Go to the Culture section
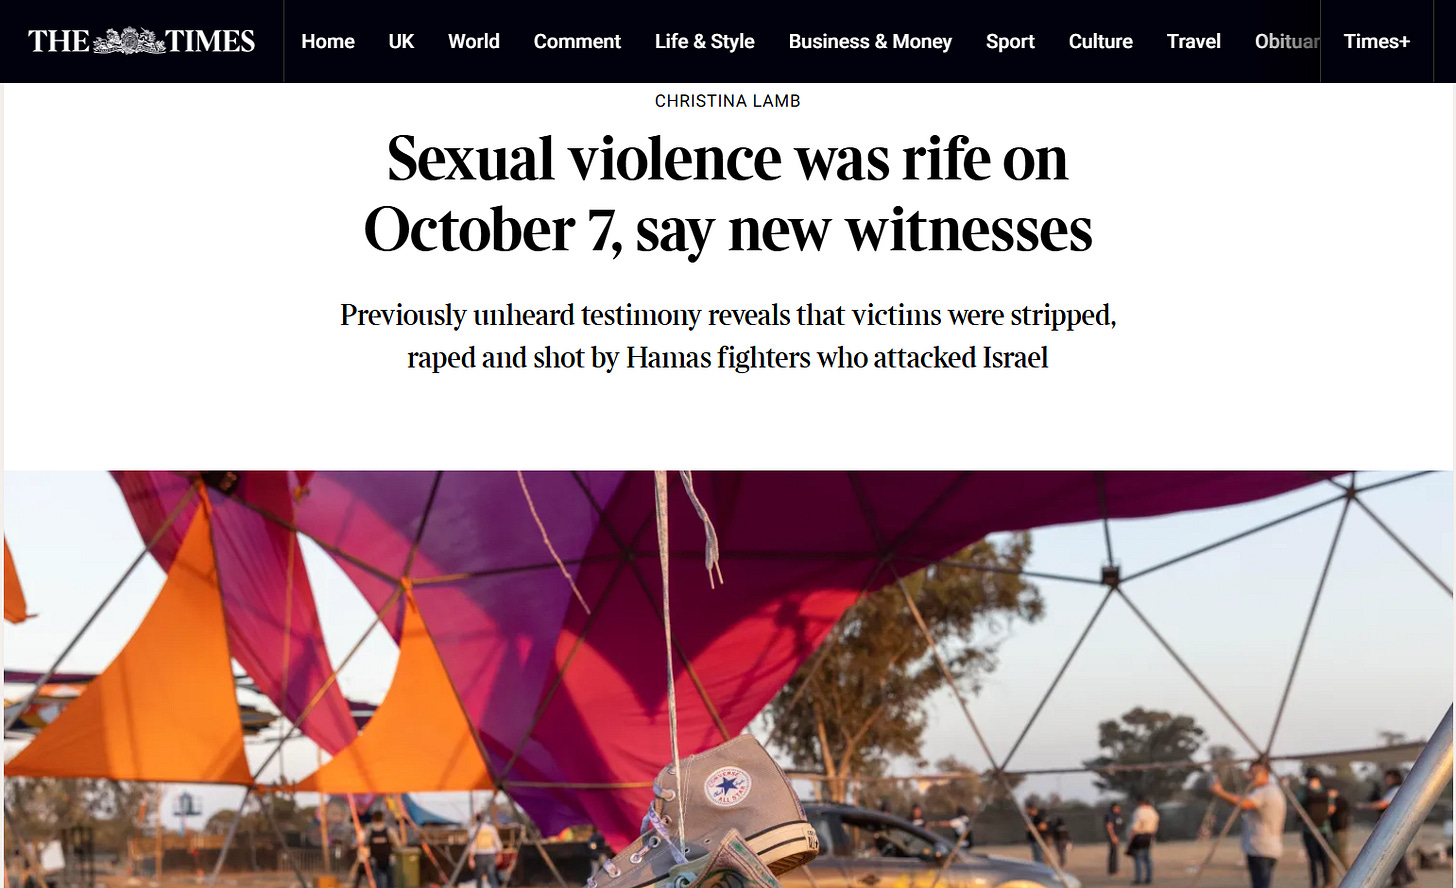This screenshot has height=888, width=1456. 1101,41
